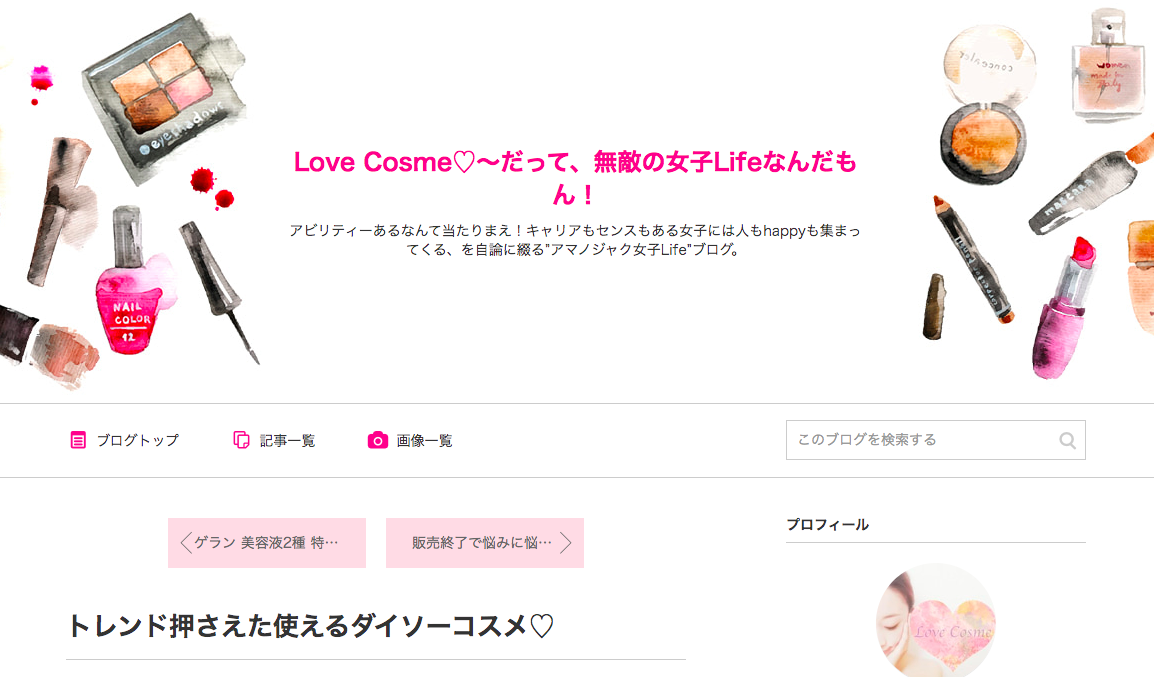The image size is (1154, 677).
Task: Click article title トレンド押さえた使えるダイソーコスメ
Action: pos(310,626)
